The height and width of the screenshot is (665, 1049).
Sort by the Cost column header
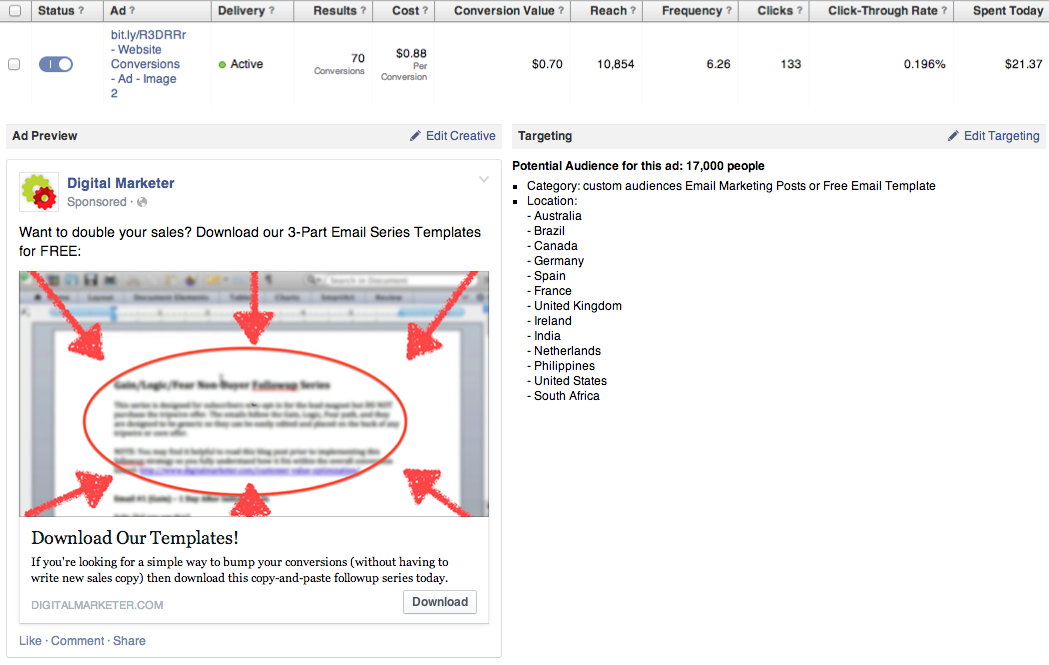point(405,11)
